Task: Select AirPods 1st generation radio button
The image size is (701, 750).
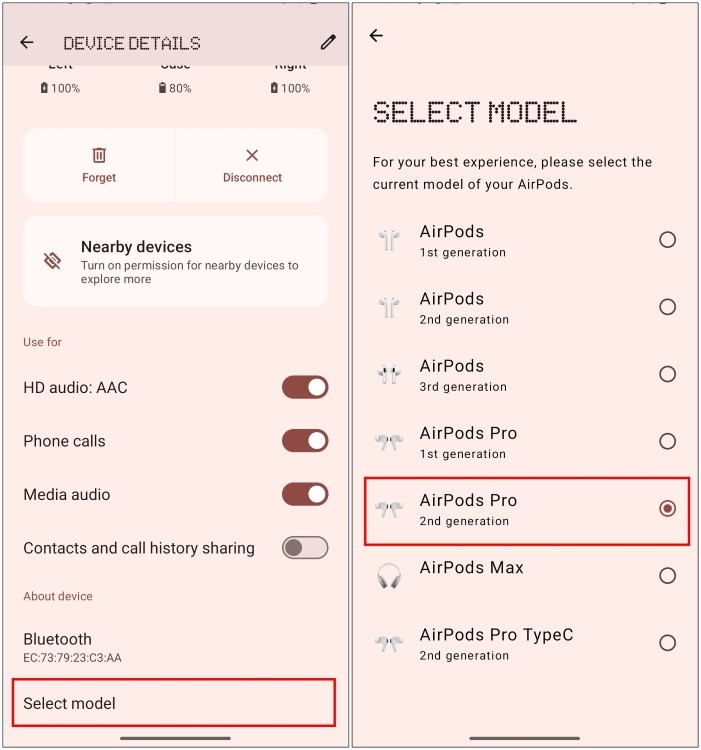Action: point(668,239)
